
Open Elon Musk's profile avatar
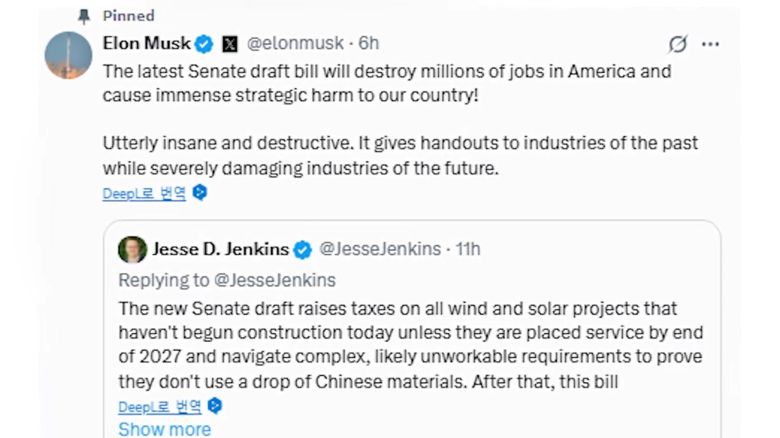tap(69, 56)
